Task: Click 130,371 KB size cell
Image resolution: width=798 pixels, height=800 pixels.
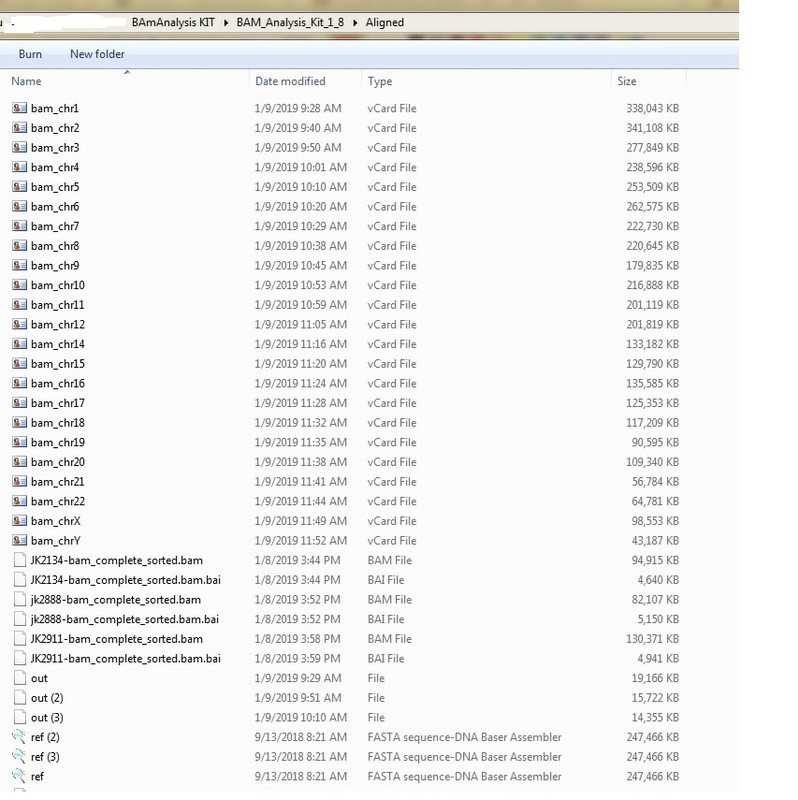Action: click(x=653, y=639)
